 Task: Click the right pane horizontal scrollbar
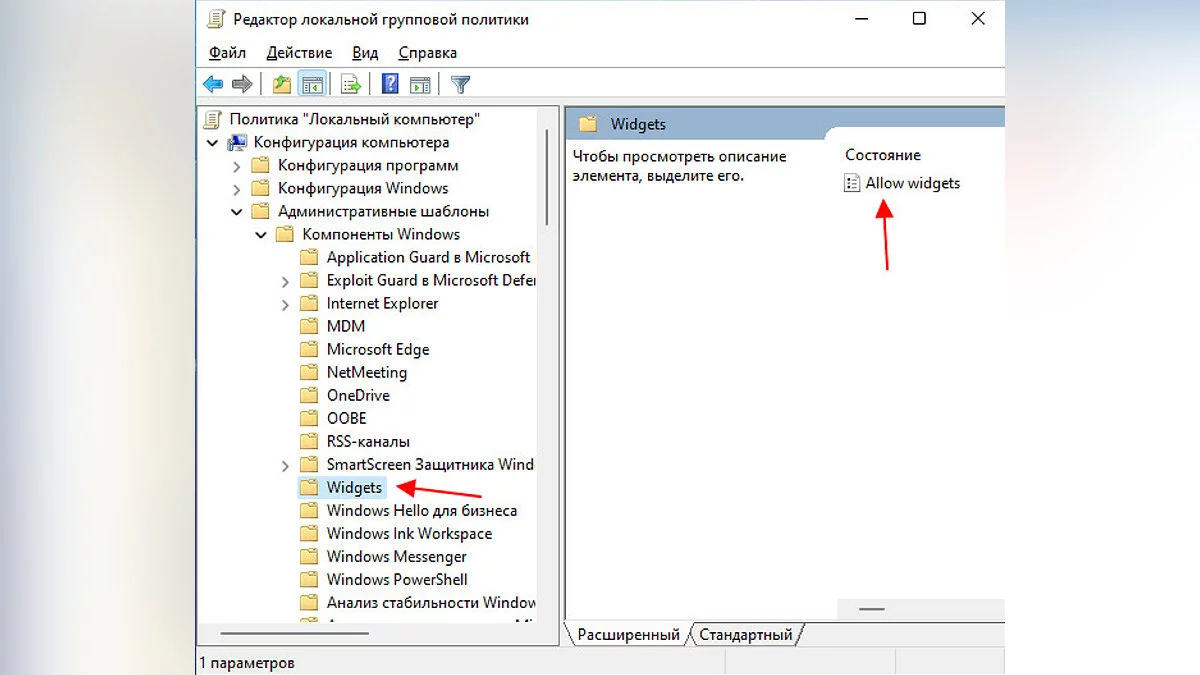(x=872, y=609)
